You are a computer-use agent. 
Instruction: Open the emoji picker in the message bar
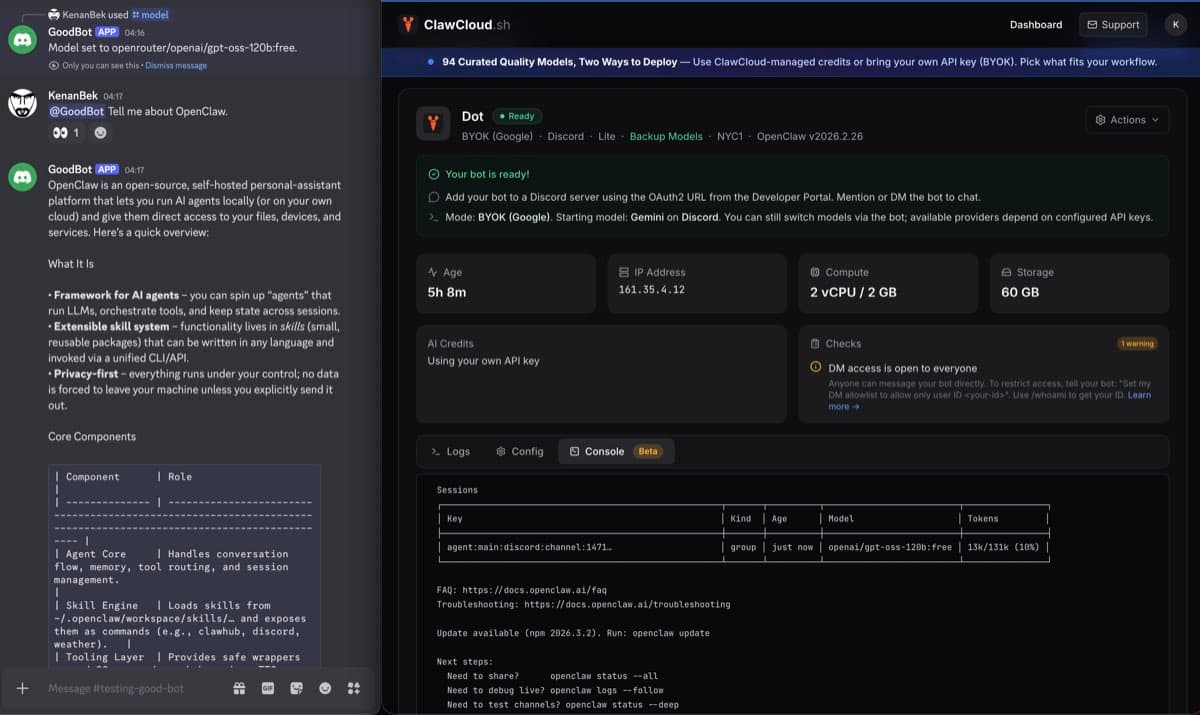click(x=324, y=688)
